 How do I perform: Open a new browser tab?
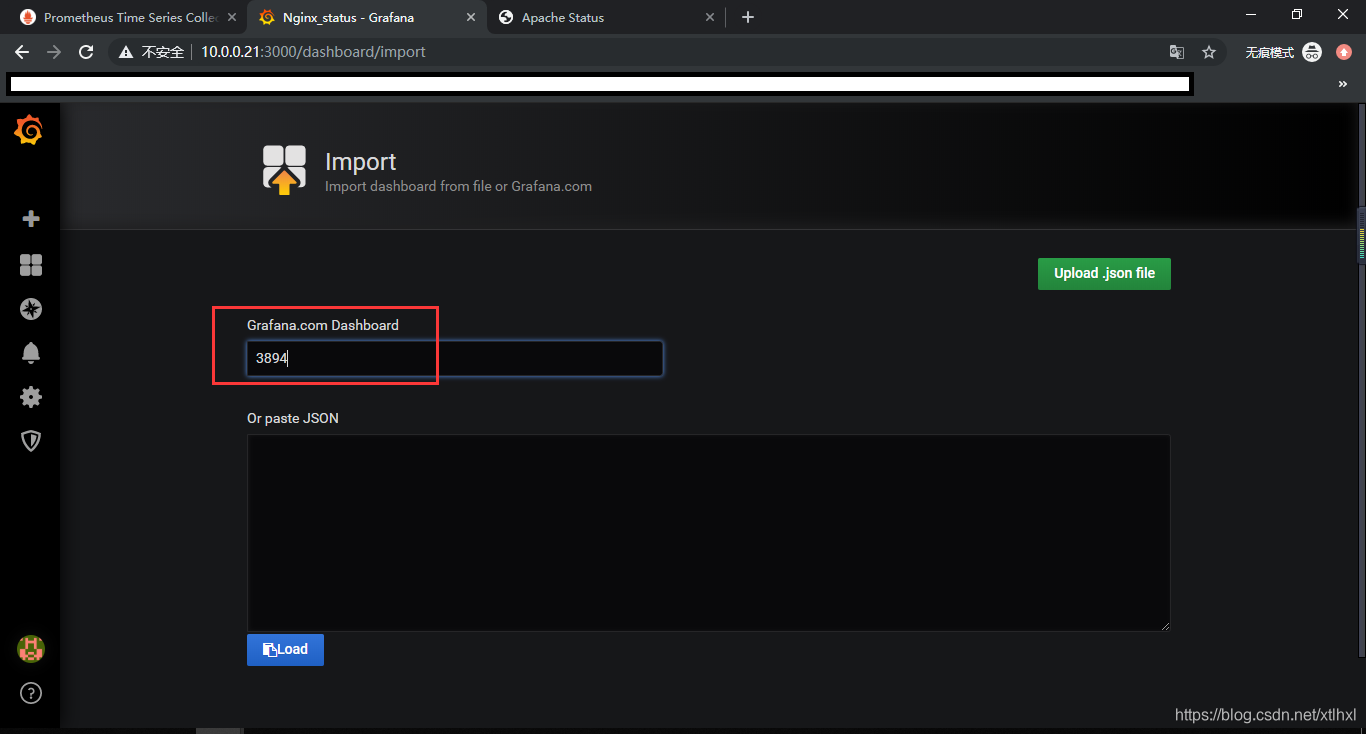(748, 17)
